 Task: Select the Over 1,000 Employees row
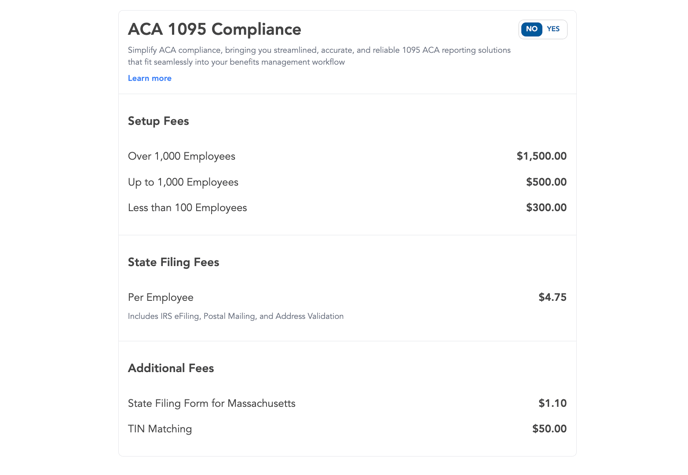pos(347,156)
